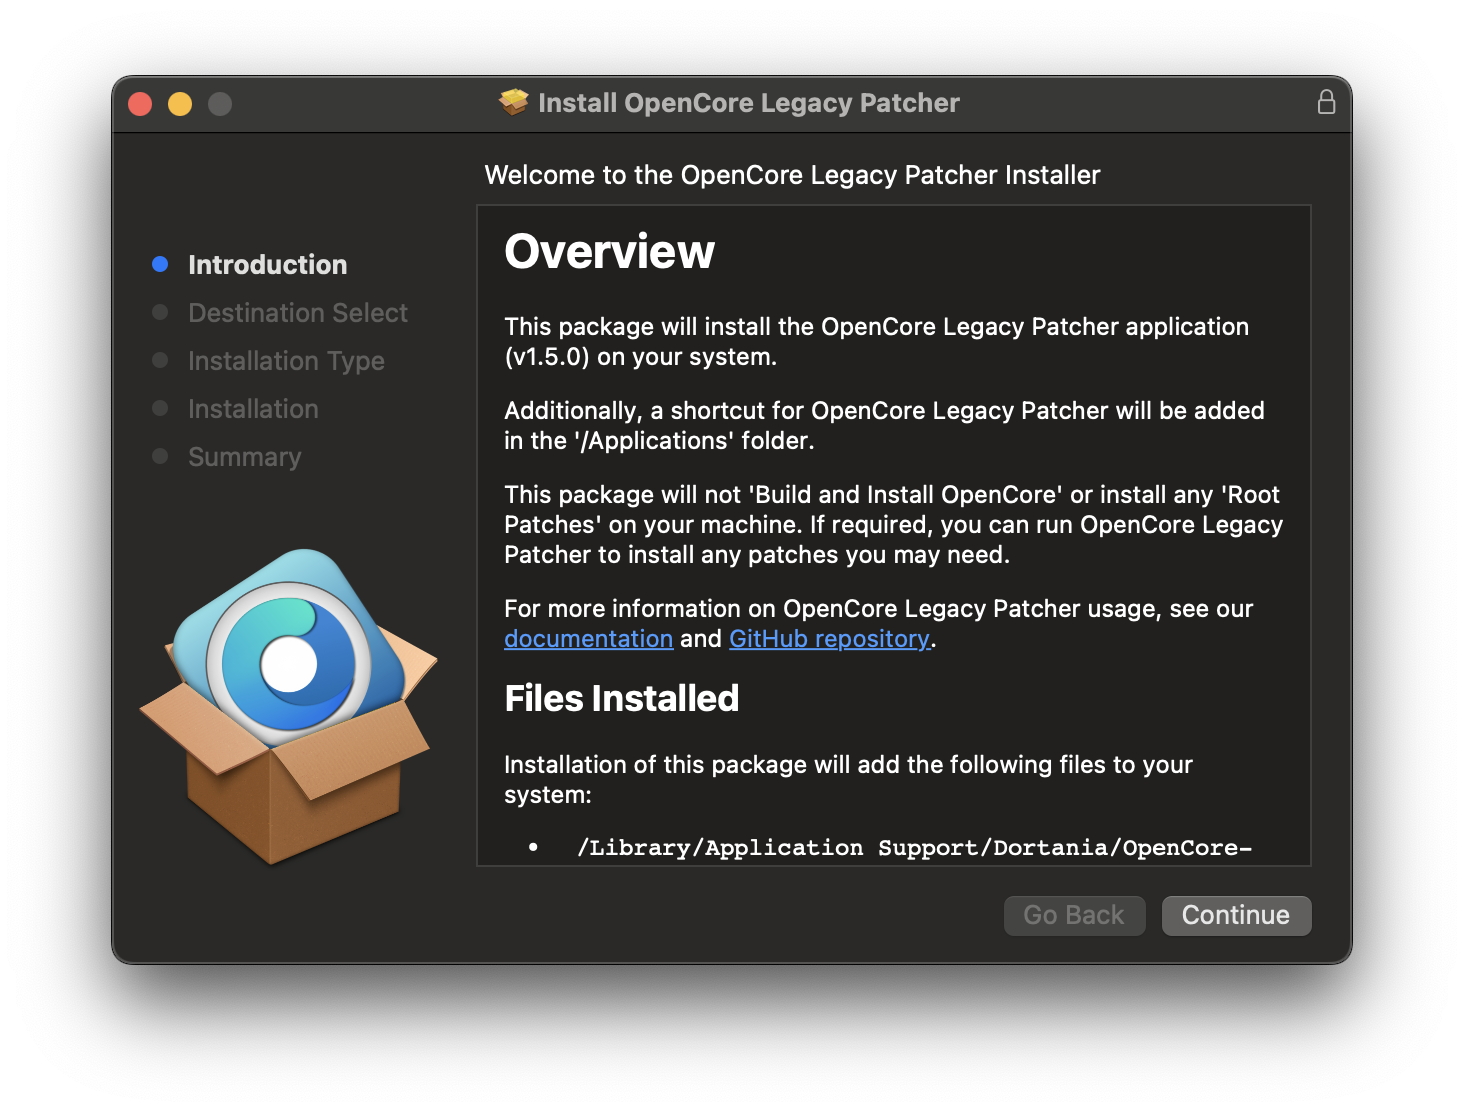Click the gray bullet beside Destination Select

pyautogui.click(x=160, y=312)
